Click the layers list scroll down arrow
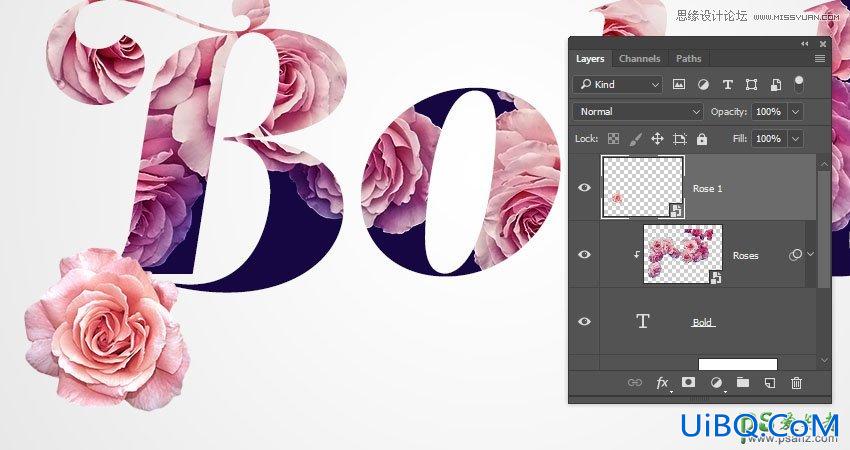850x450 pixels. pos(824,360)
